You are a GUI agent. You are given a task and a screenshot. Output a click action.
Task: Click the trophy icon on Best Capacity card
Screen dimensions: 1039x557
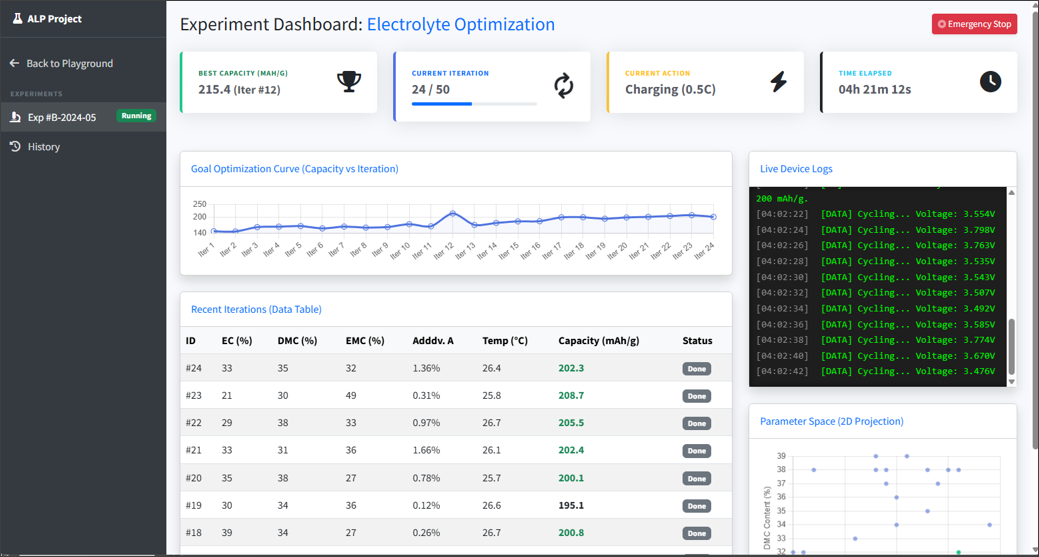(x=348, y=82)
